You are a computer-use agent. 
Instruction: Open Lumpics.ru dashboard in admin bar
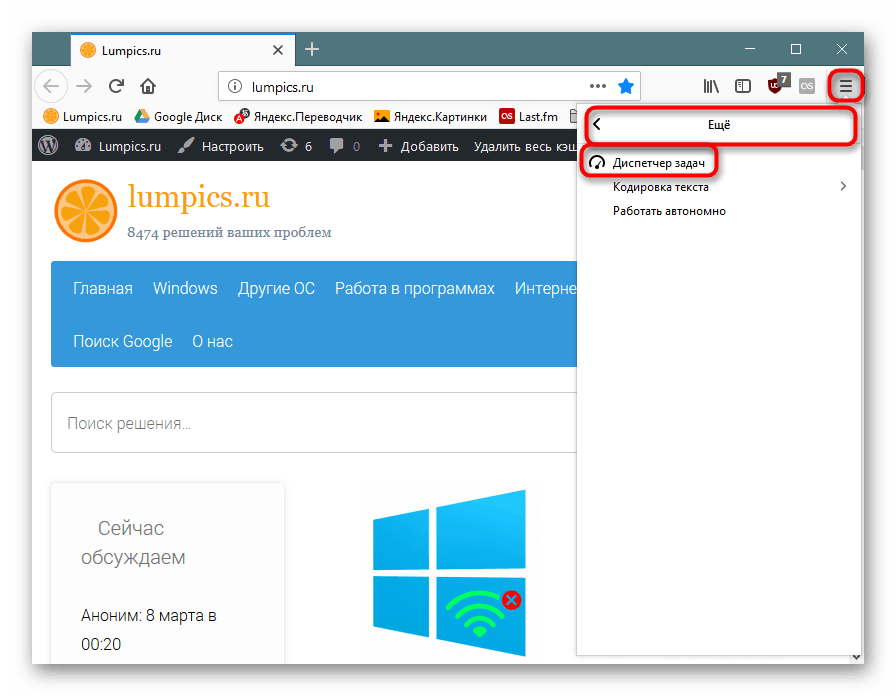118,146
